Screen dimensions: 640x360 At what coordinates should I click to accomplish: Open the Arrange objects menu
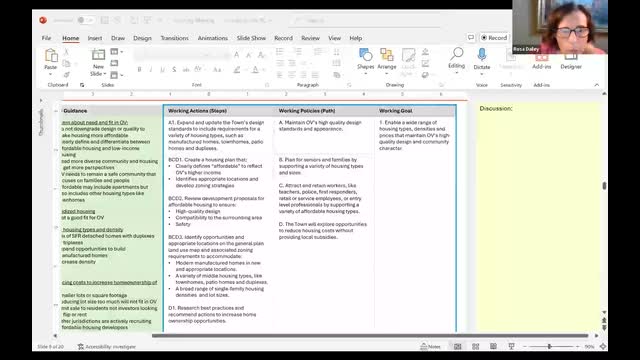[x=387, y=60]
